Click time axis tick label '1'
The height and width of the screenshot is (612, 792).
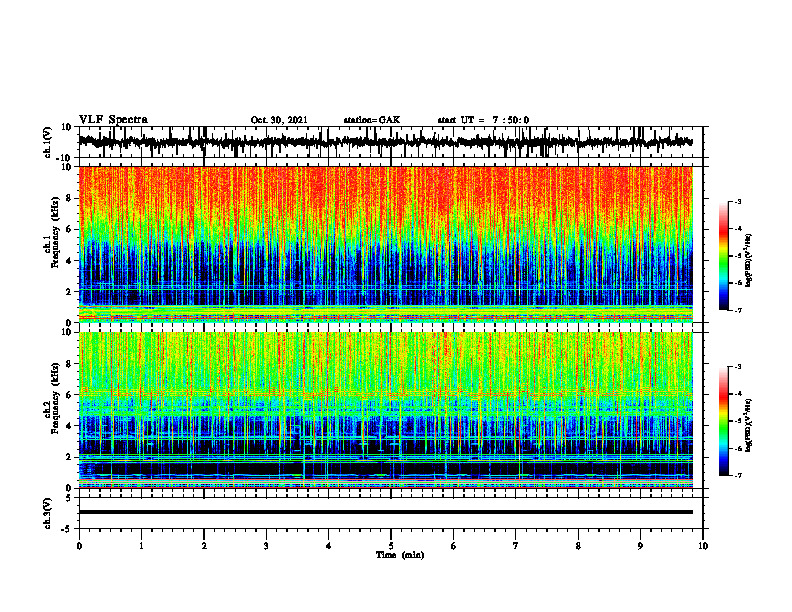click(141, 546)
